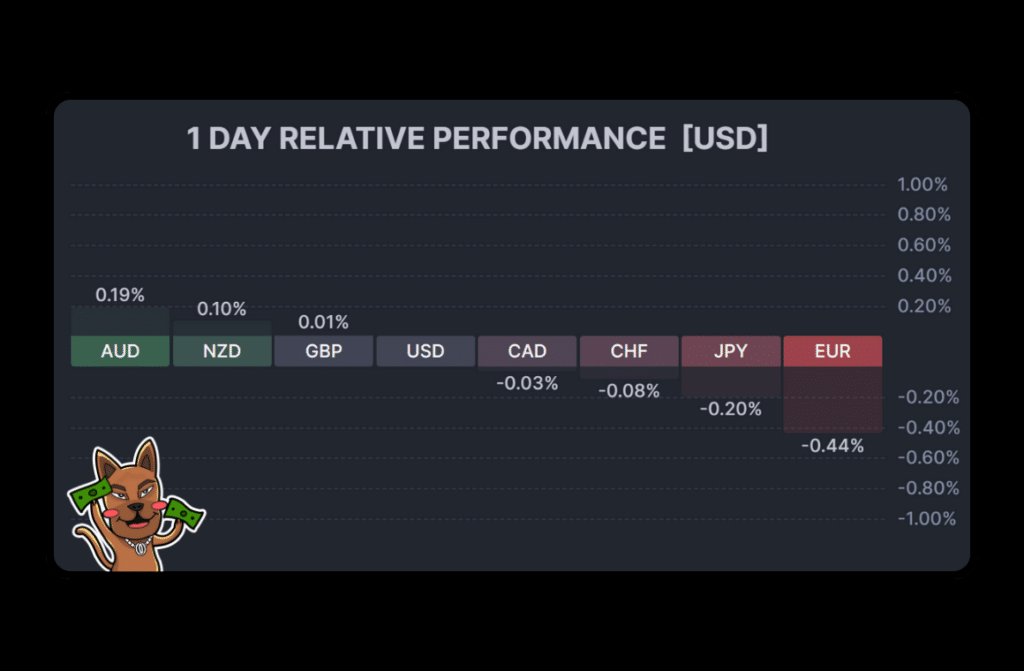Click the -0.03% value below CAD
Image resolution: width=1024 pixels, height=671 pixels.
[527, 382]
